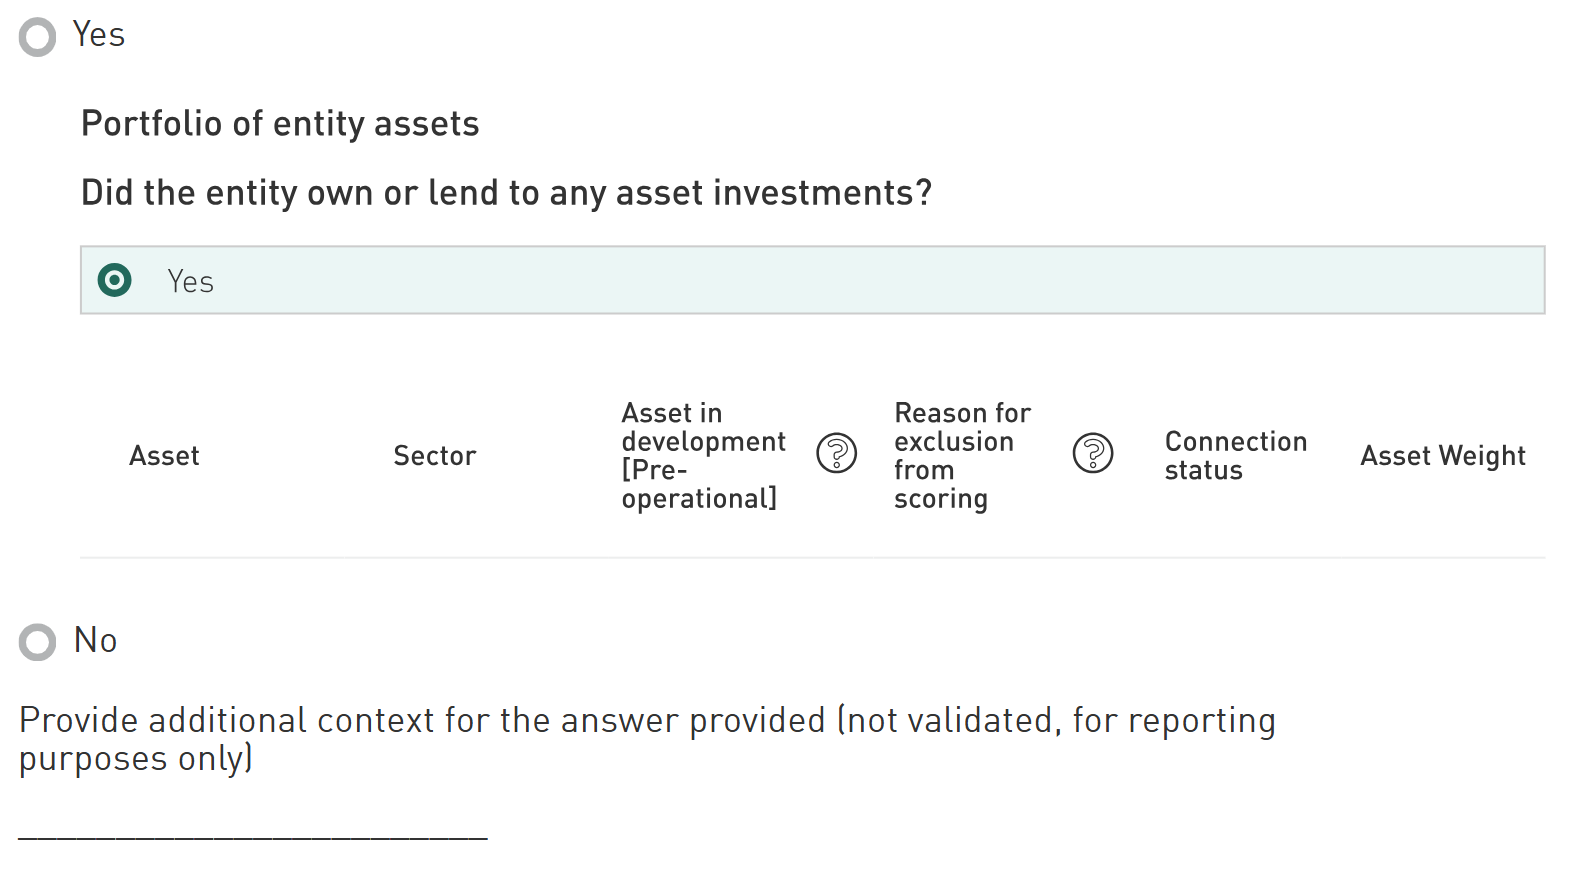This screenshot has height=877, width=1575.
Task: Click Yes label inside the highlighted box
Action: 190,282
